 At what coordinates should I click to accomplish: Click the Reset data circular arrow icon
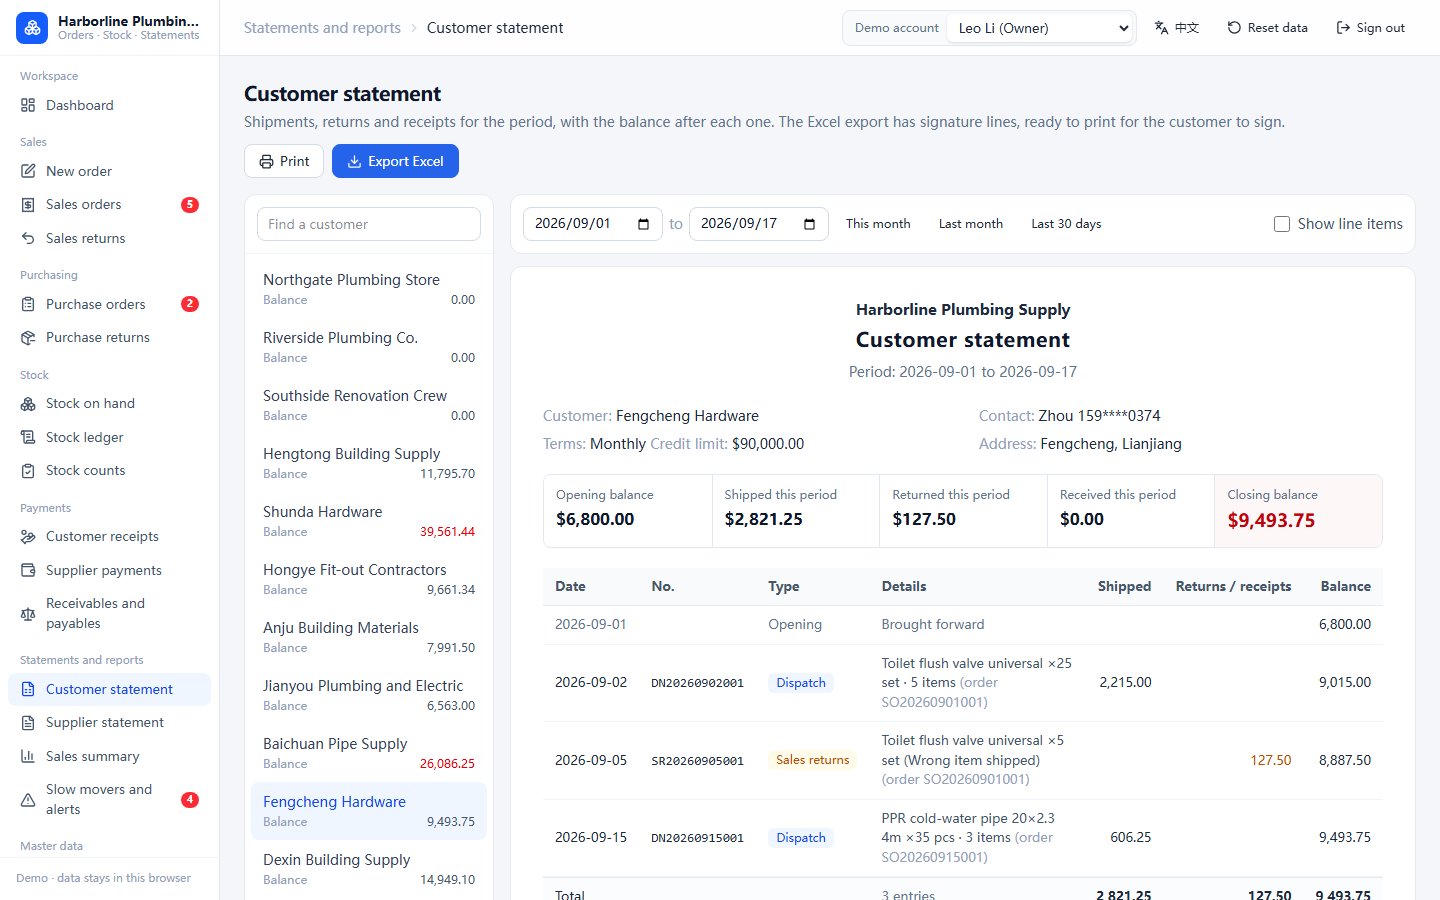[1234, 28]
